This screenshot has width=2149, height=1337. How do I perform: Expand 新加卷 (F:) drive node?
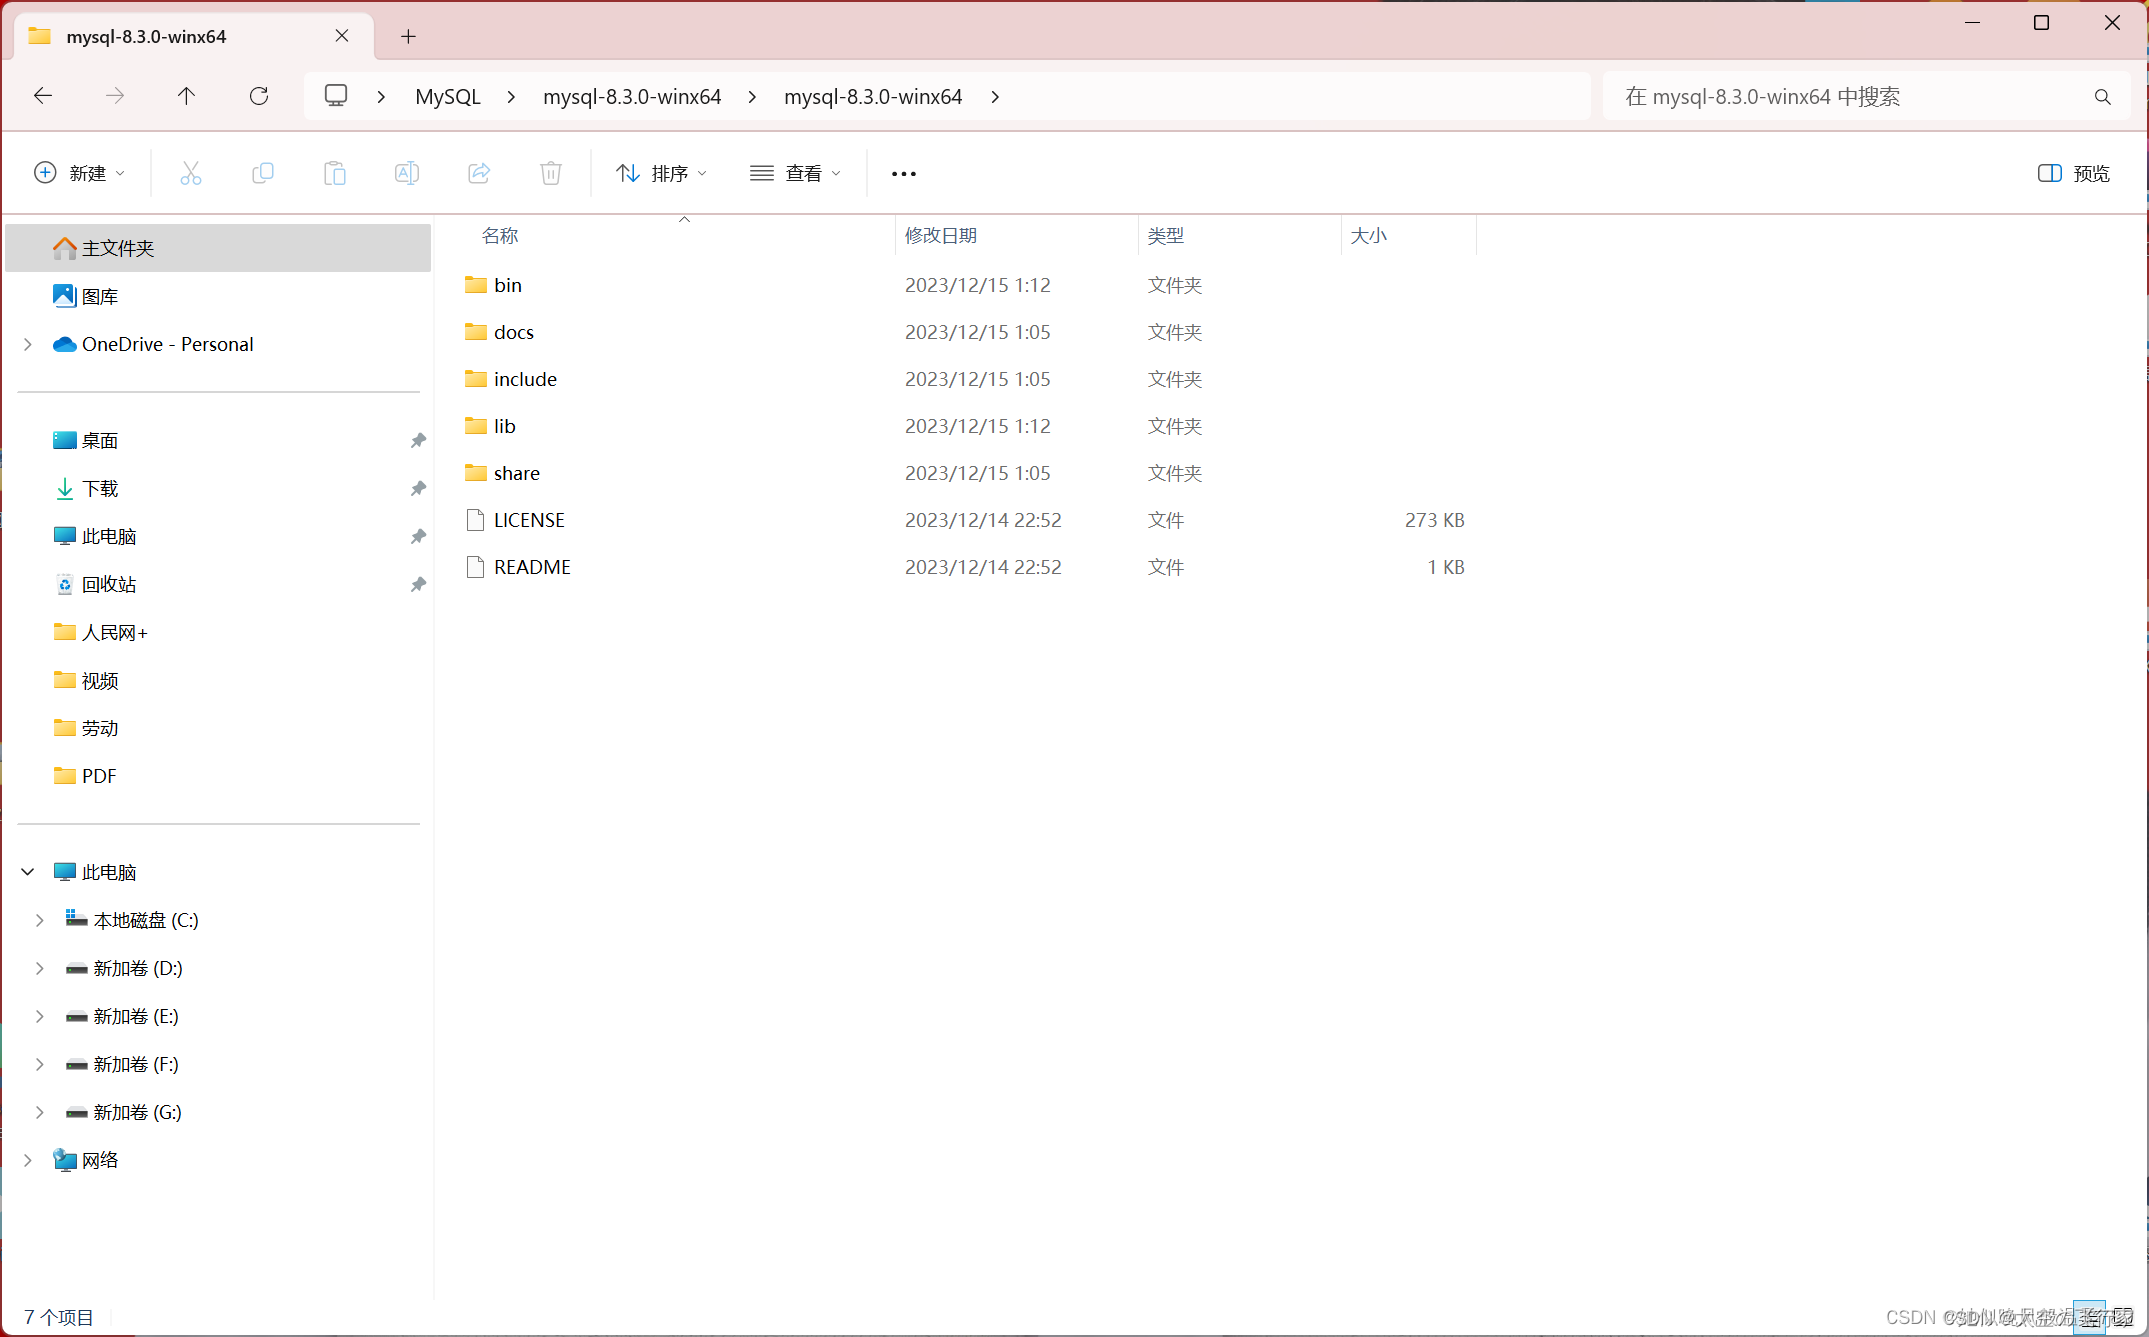[x=40, y=1064]
